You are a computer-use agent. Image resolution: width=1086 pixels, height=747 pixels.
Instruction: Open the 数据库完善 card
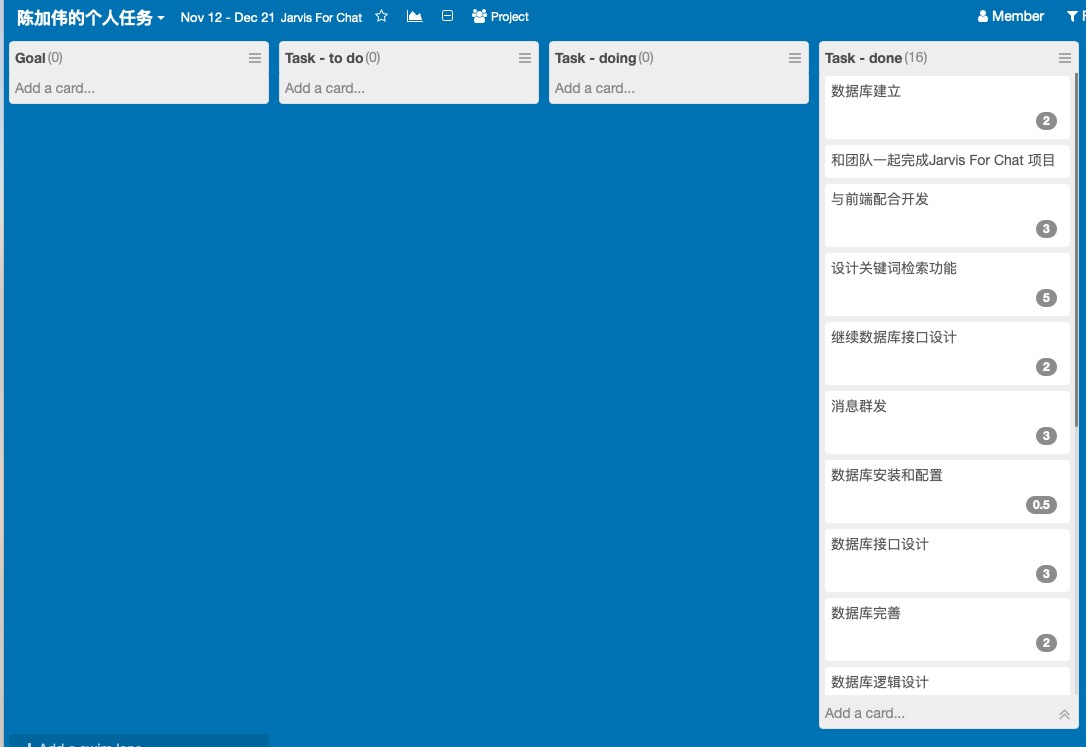pos(947,629)
